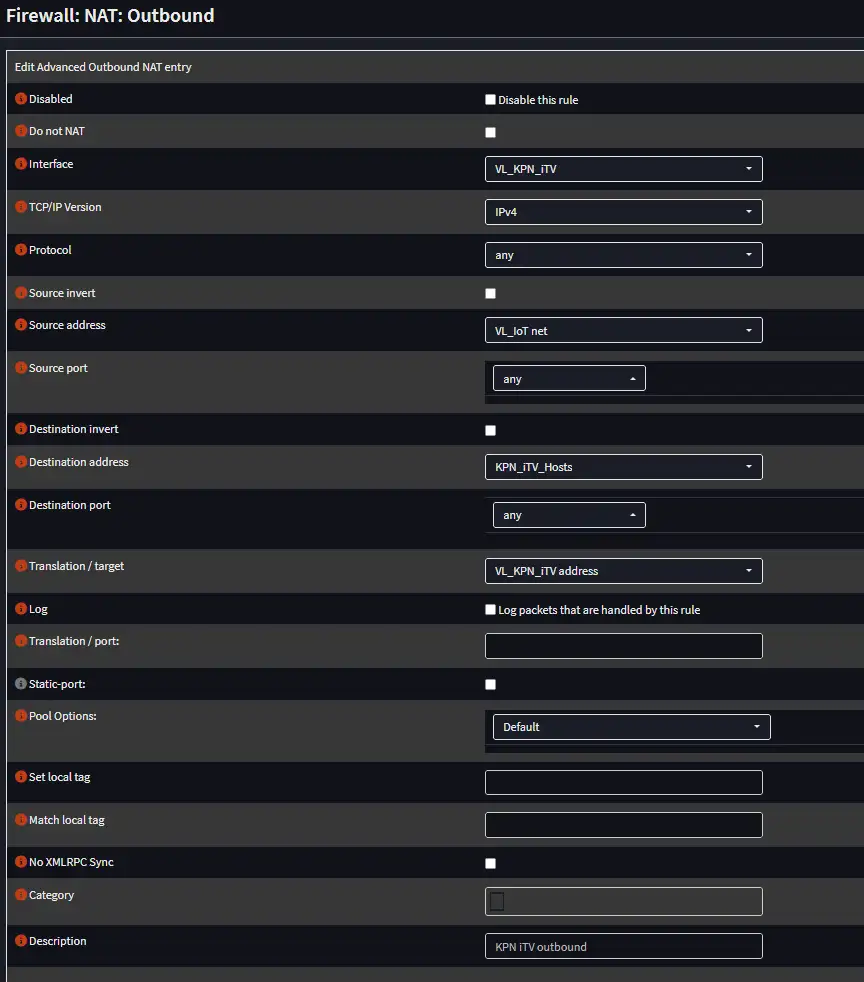Open help icon for TCP/IP Version

21,207
